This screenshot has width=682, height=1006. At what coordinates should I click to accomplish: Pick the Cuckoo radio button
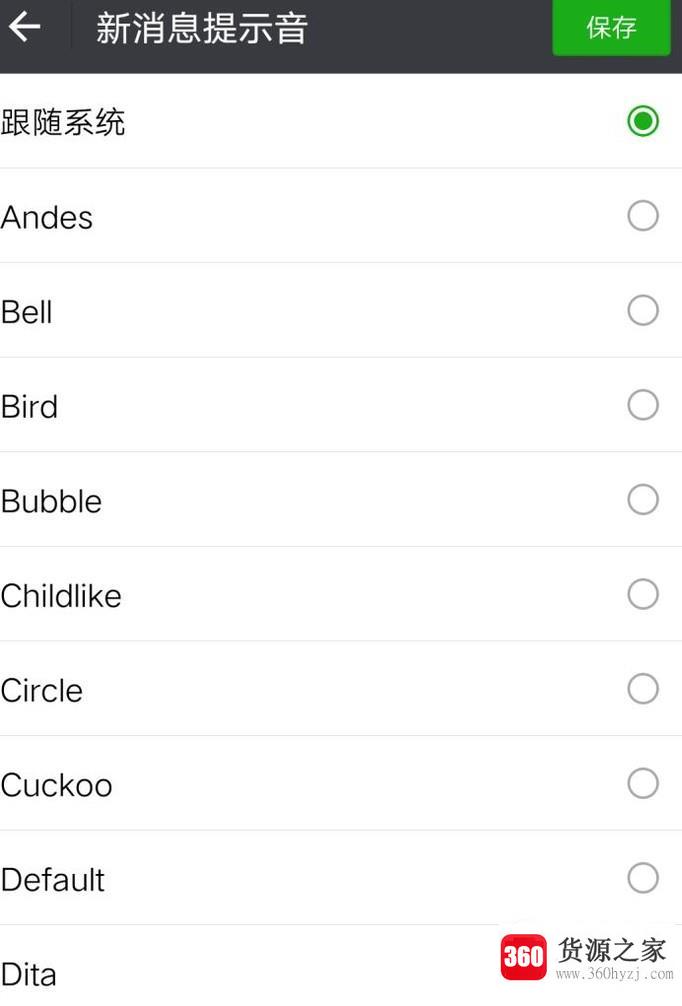[643, 783]
